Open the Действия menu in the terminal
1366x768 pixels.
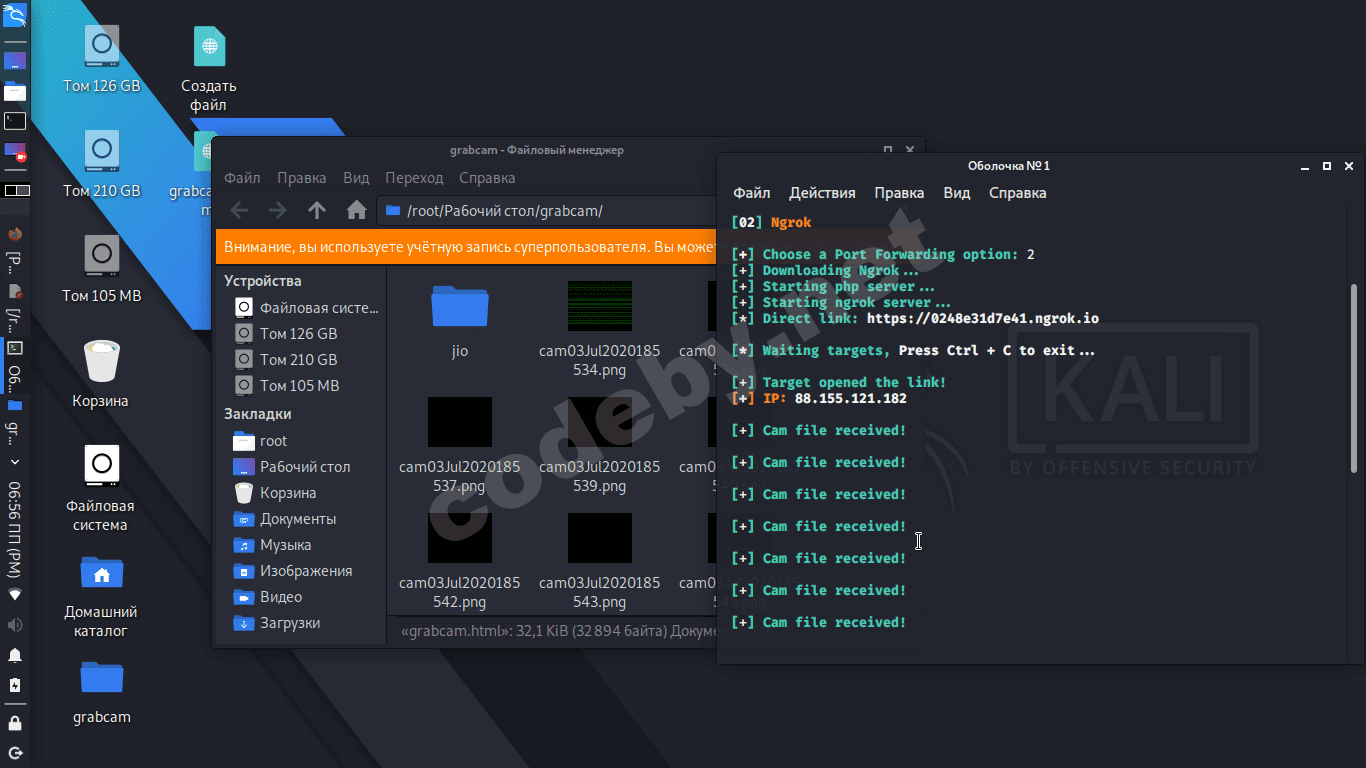[x=822, y=193]
